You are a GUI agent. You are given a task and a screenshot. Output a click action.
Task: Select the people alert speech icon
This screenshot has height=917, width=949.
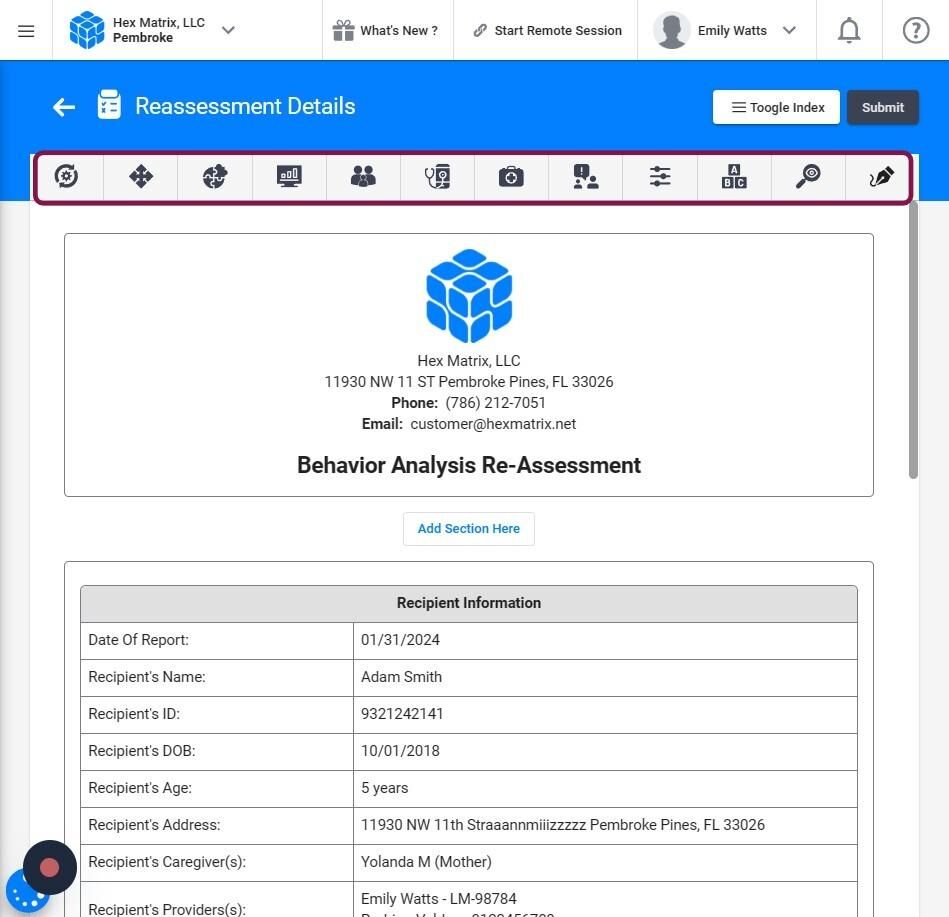coord(585,177)
